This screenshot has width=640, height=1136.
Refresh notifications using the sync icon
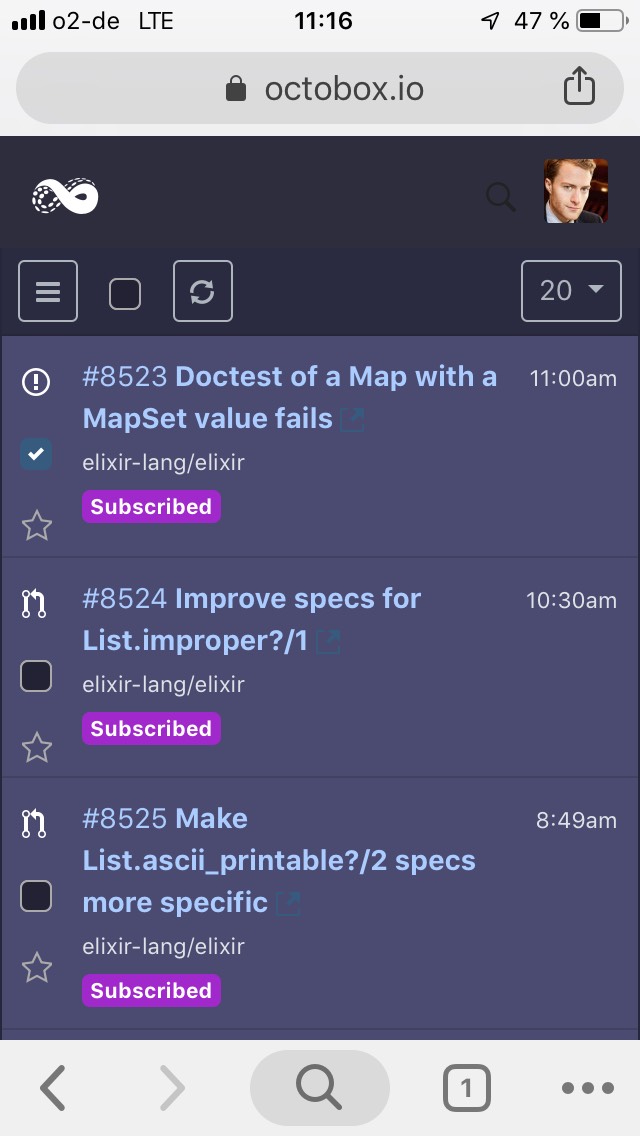tap(203, 291)
